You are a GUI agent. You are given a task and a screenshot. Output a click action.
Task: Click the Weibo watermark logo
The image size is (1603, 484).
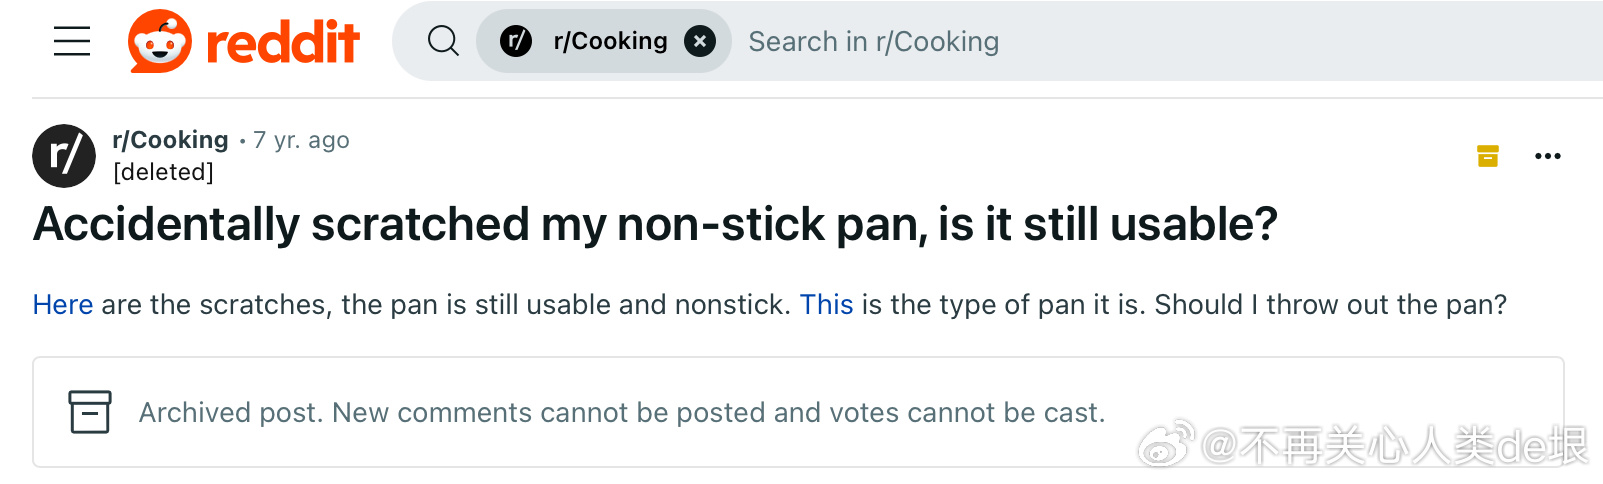pos(1166,443)
